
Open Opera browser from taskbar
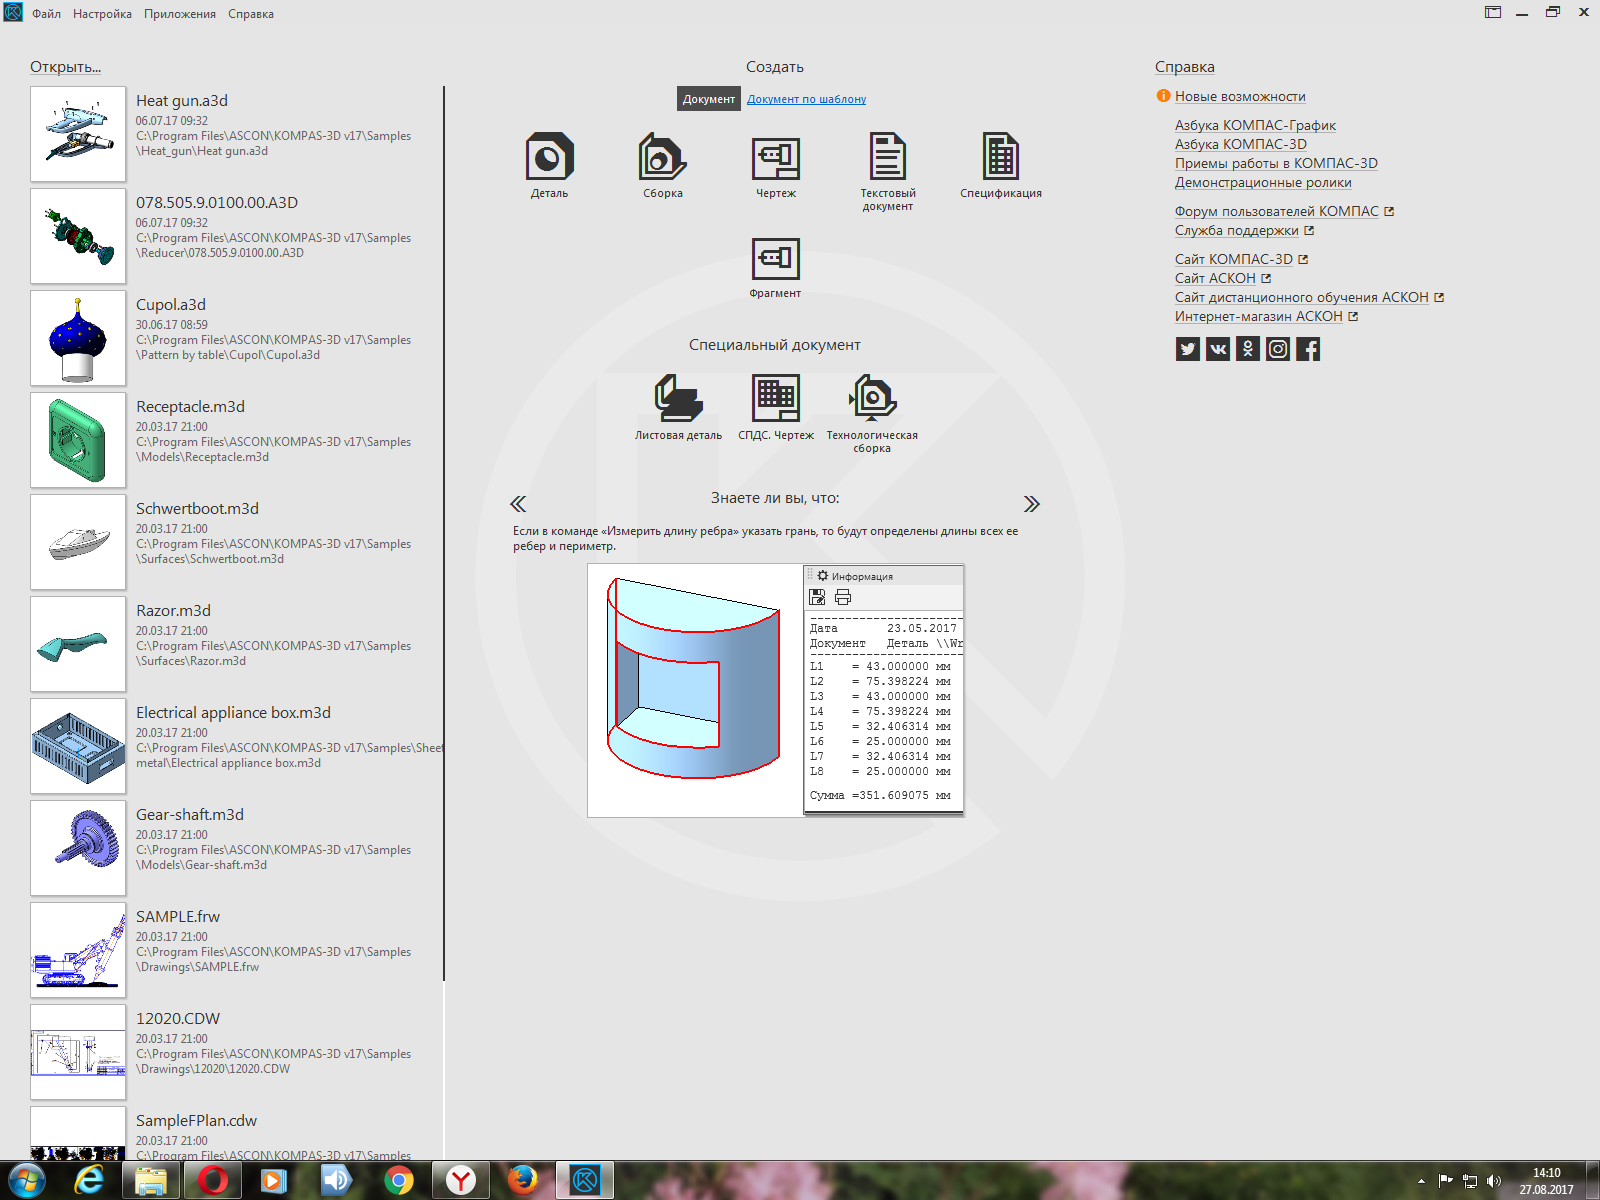click(x=213, y=1181)
